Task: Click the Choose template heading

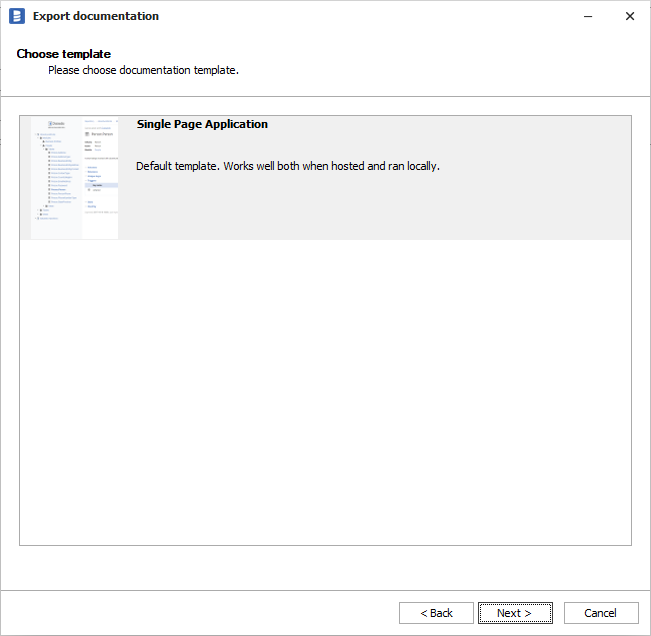Action: point(64,54)
